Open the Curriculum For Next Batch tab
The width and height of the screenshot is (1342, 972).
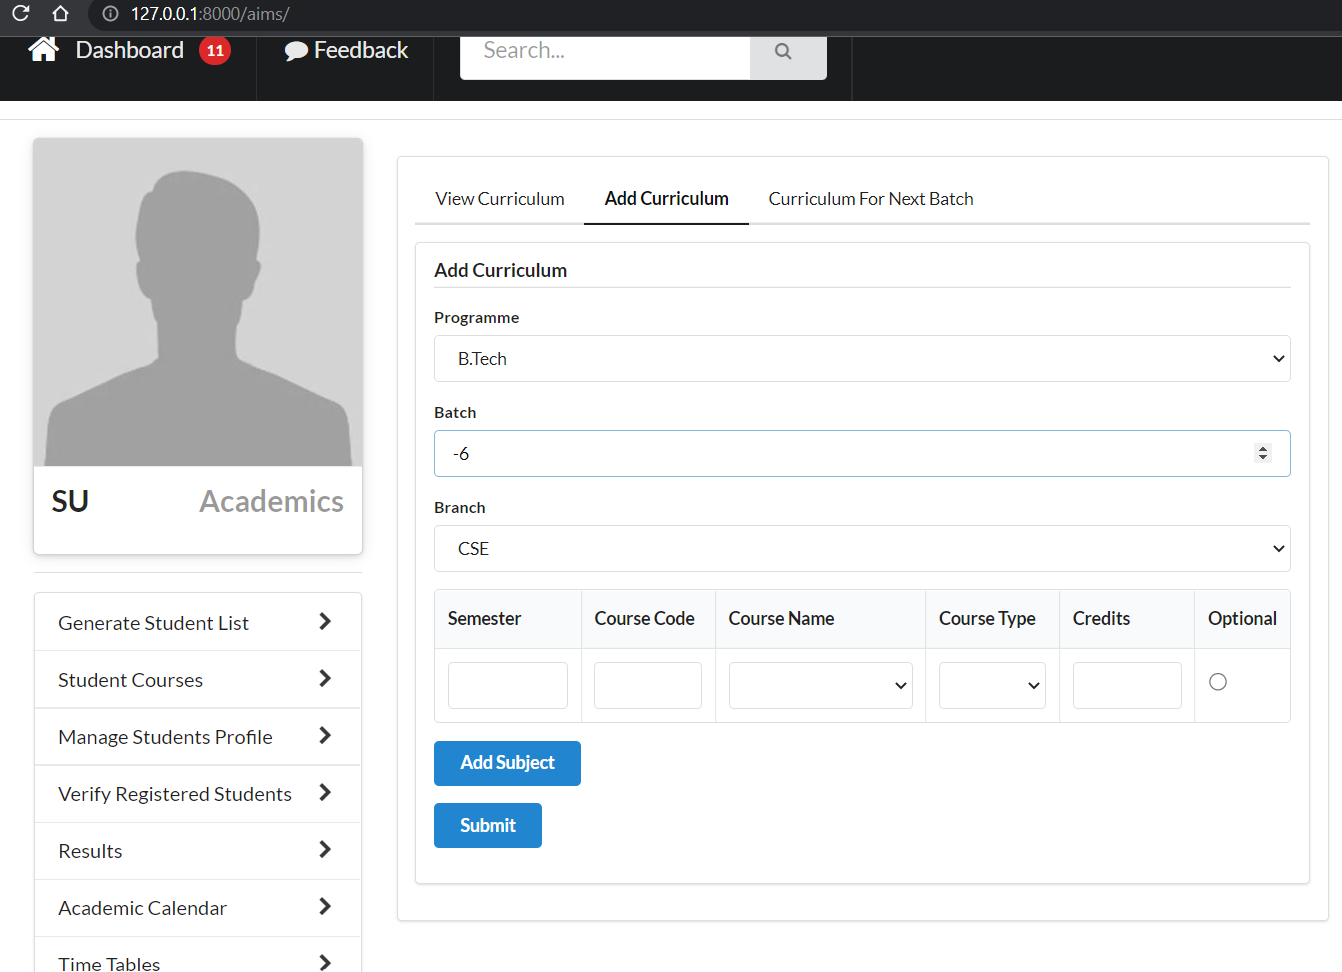[x=870, y=198]
